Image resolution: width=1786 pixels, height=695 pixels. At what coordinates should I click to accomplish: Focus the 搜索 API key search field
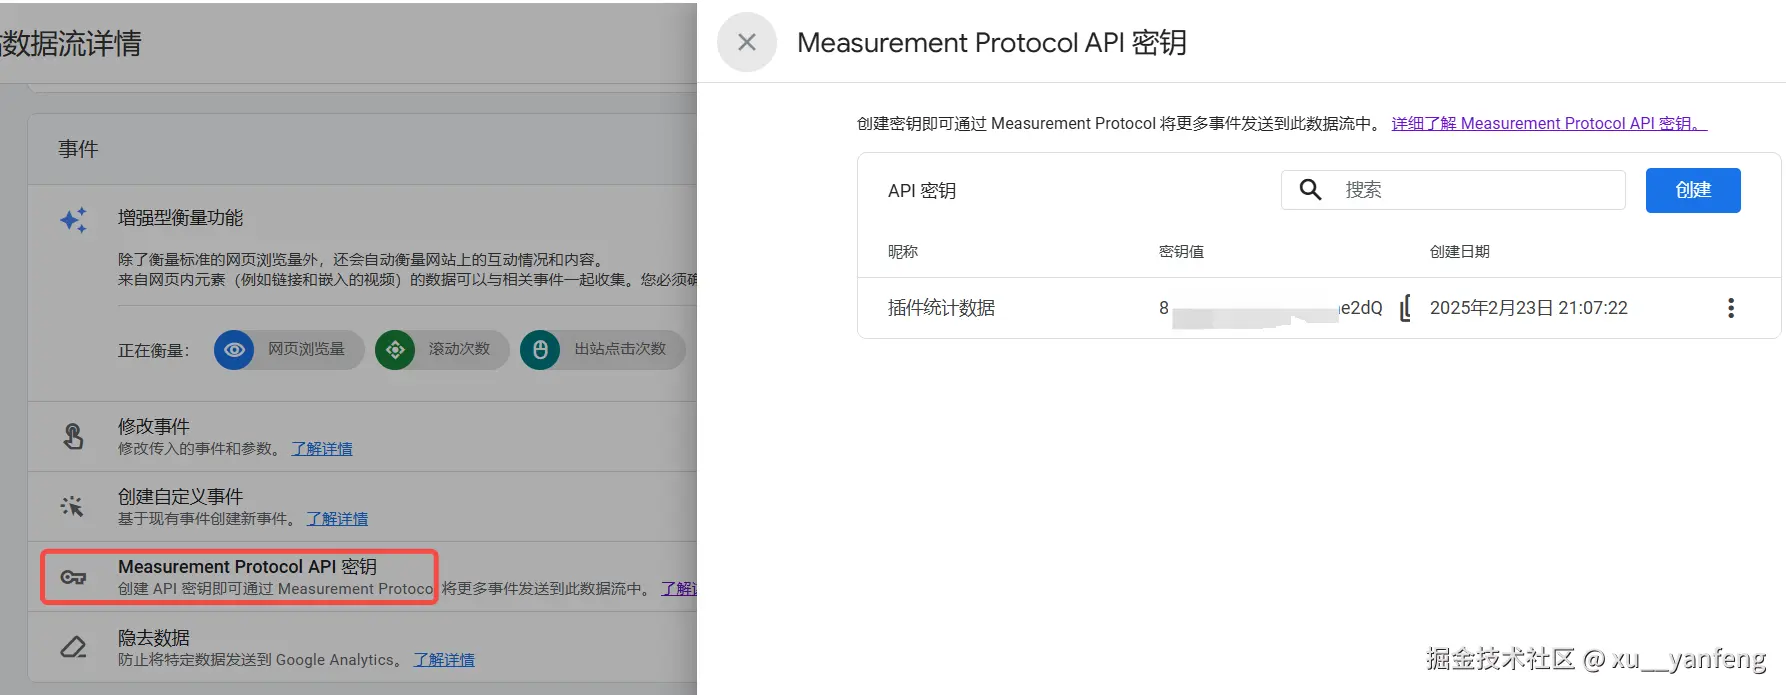pos(1453,190)
